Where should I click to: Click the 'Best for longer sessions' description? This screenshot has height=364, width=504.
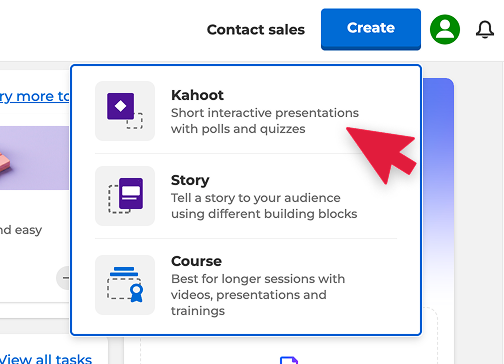click(x=258, y=295)
